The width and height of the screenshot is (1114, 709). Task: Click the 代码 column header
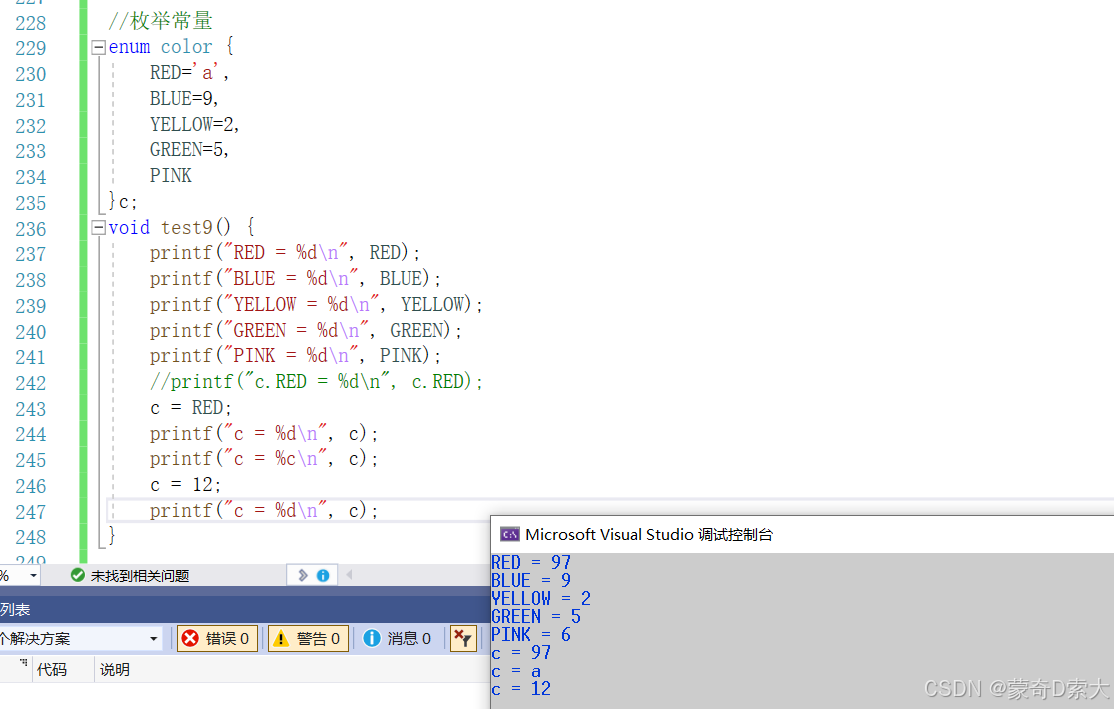[52, 669]
